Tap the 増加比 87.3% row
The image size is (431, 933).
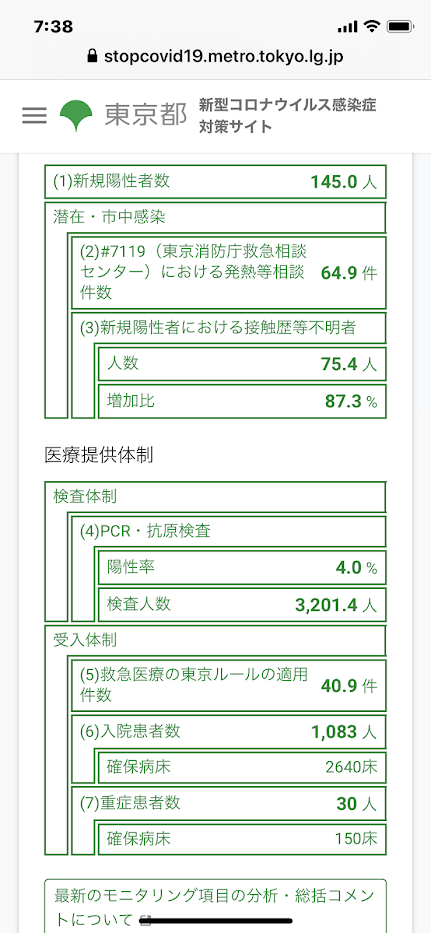point(242,402)
